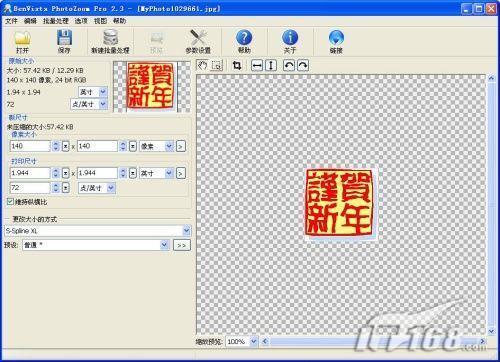Click the blue question mark 帮助 toolbar icon
500x362 pixels.
pos(244,42)
